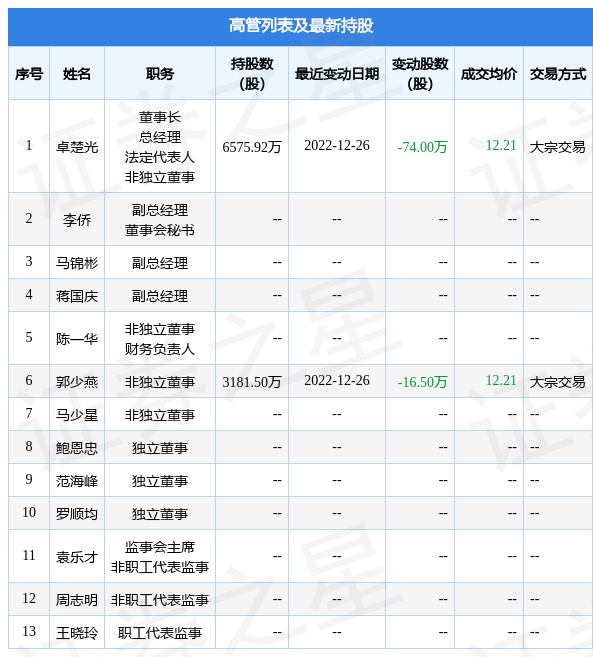Click the 交易方式 column header
Image resolution: width=593 pixels, height=657 pixels.
[558, 74]
